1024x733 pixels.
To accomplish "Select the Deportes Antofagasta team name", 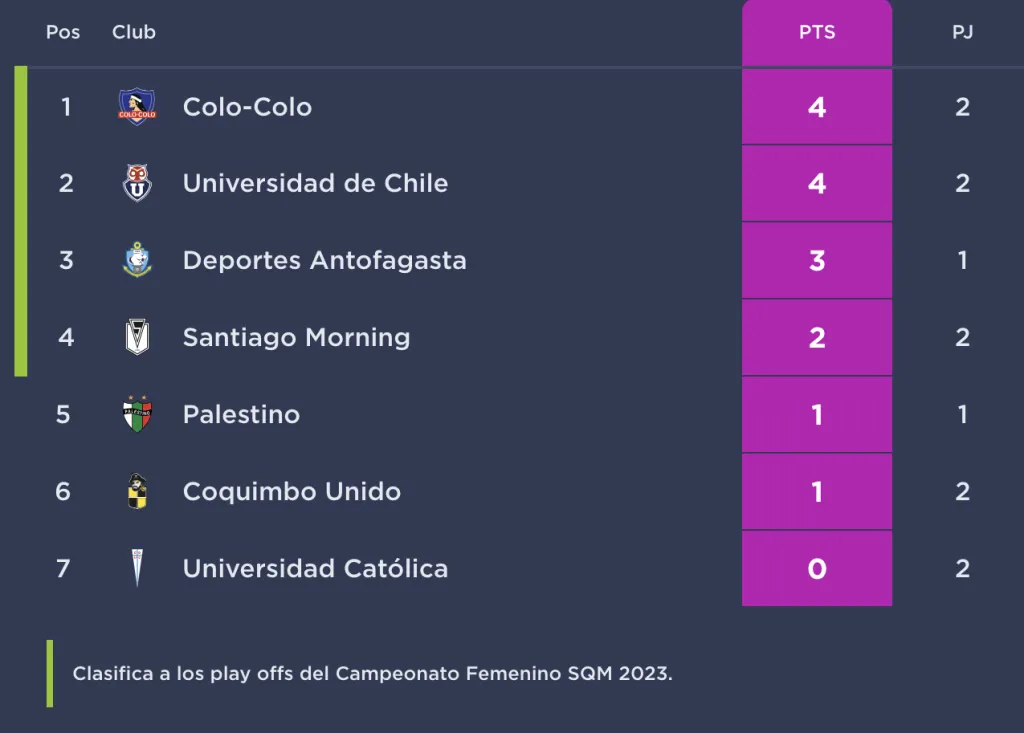I will (x=324, y=260).
